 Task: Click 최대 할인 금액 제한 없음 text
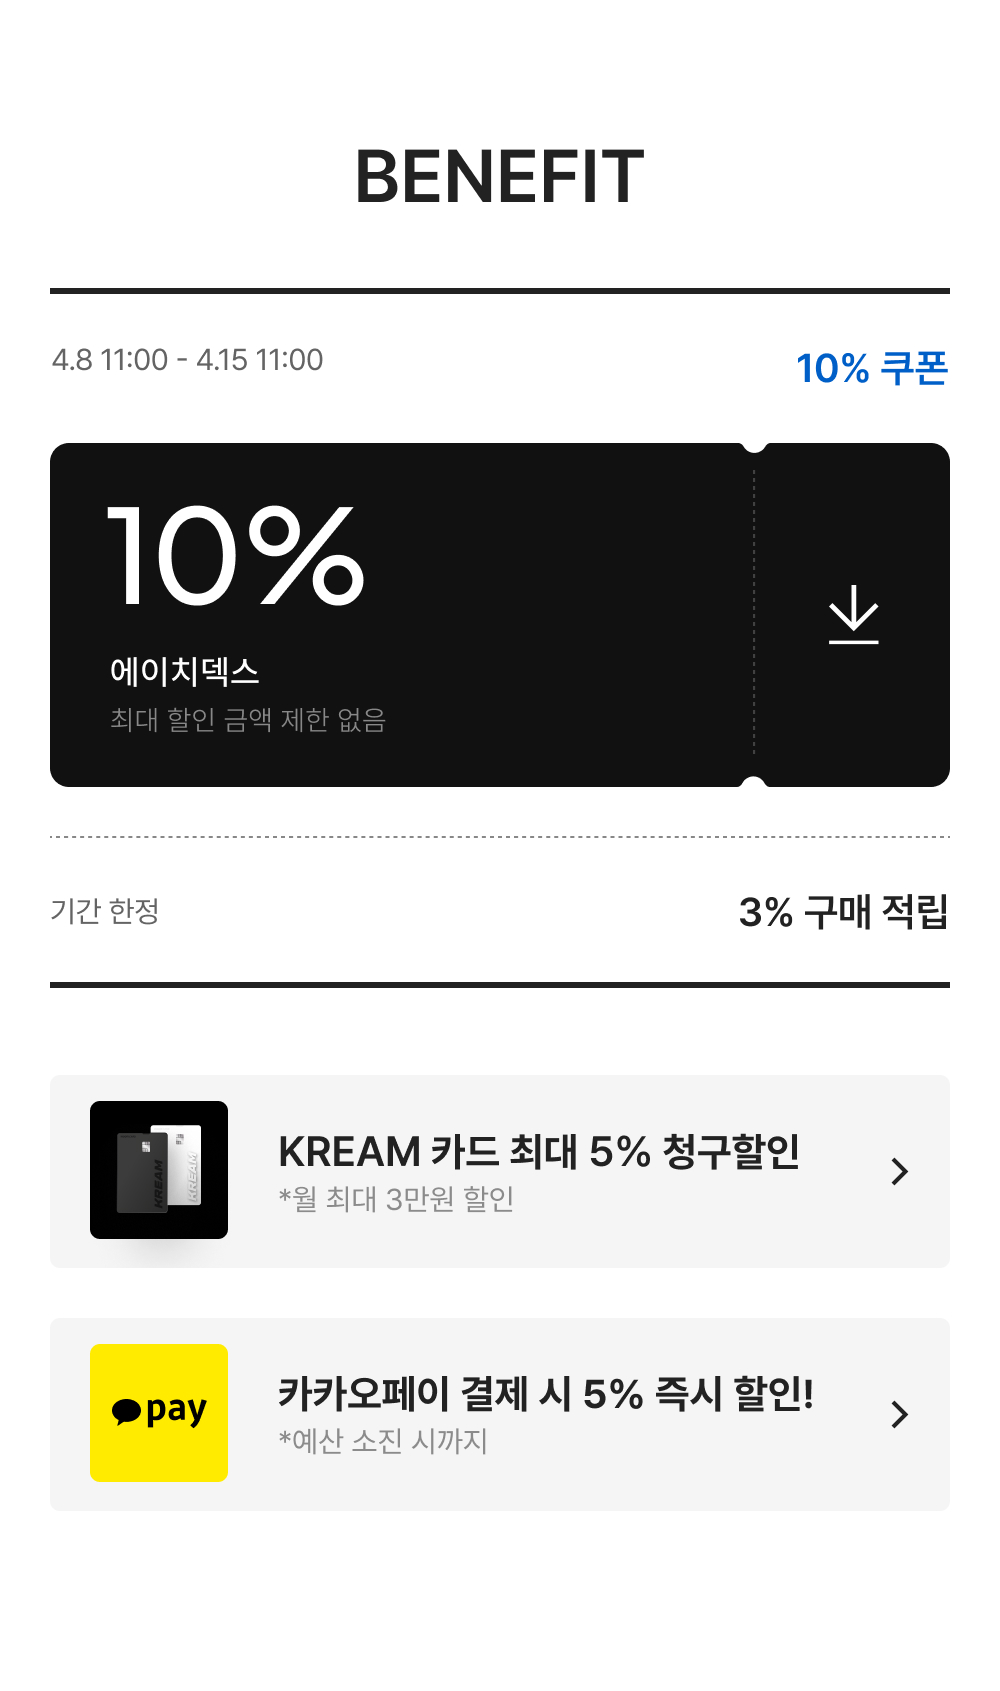click(x=247, y=720)
